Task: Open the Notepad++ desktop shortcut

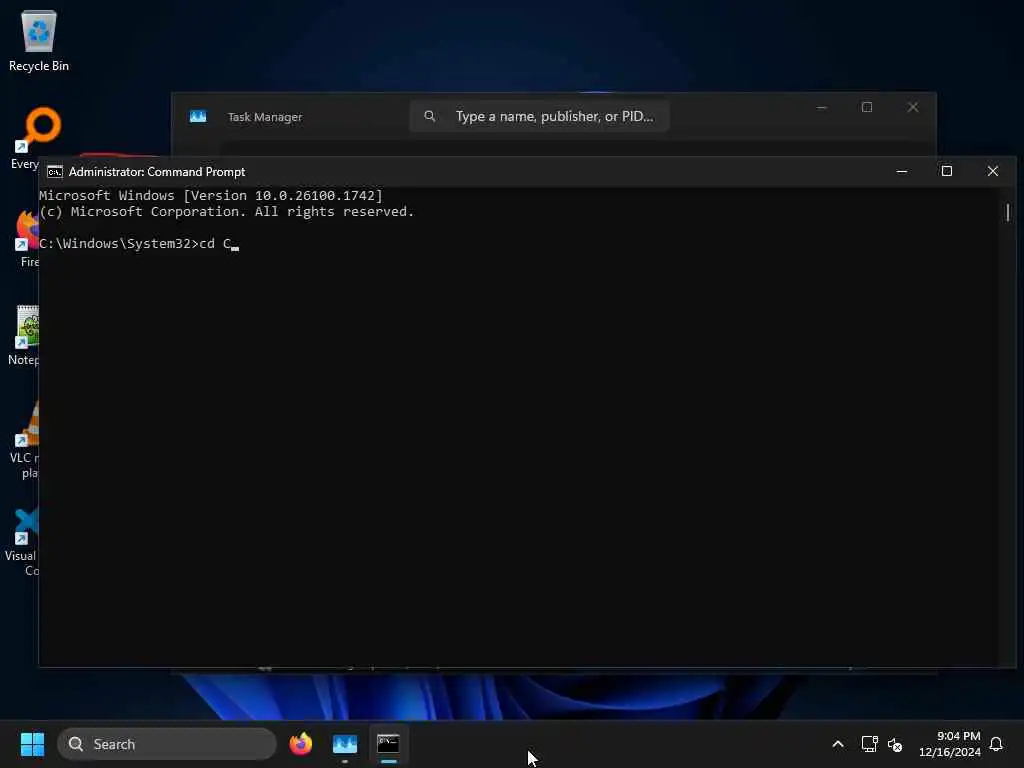Action: pyautogui.click(x=25, y=336)
